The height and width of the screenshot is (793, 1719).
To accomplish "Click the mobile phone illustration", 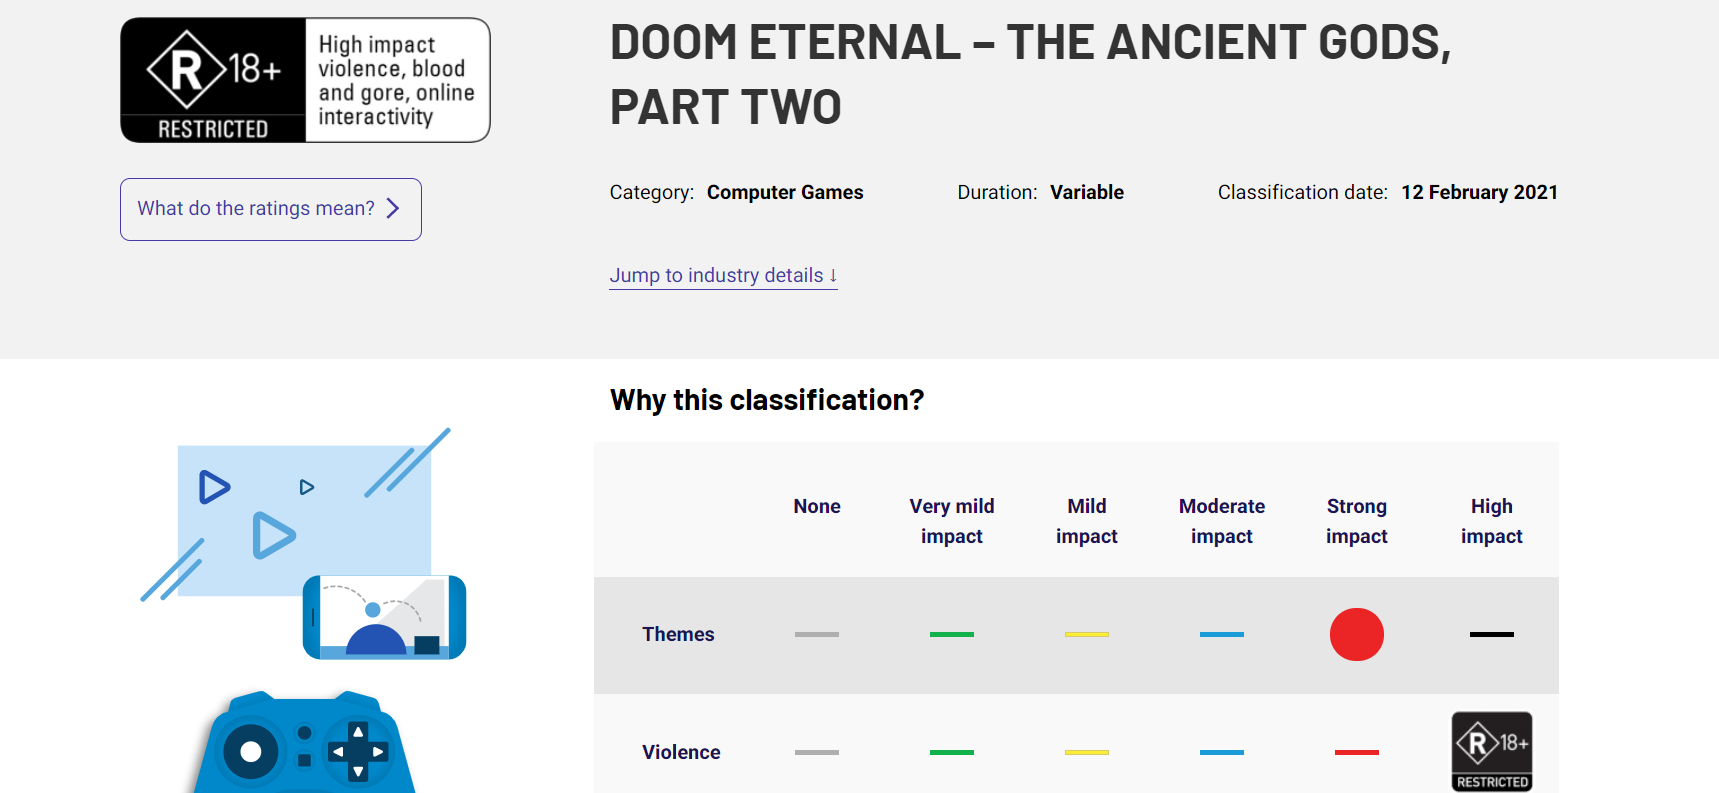I will [x=384, y=617].
